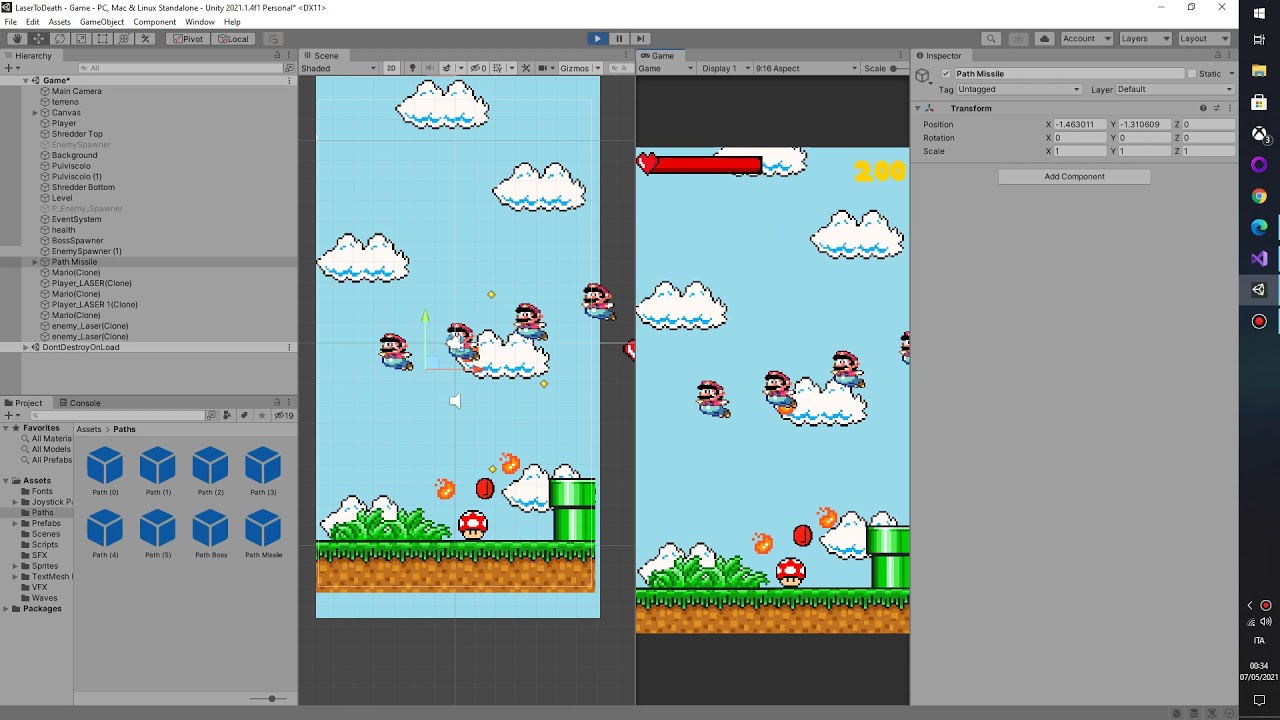Open the Collab services icon
The height and width of the screenshot is (720, 1280).
point(1018,39)
